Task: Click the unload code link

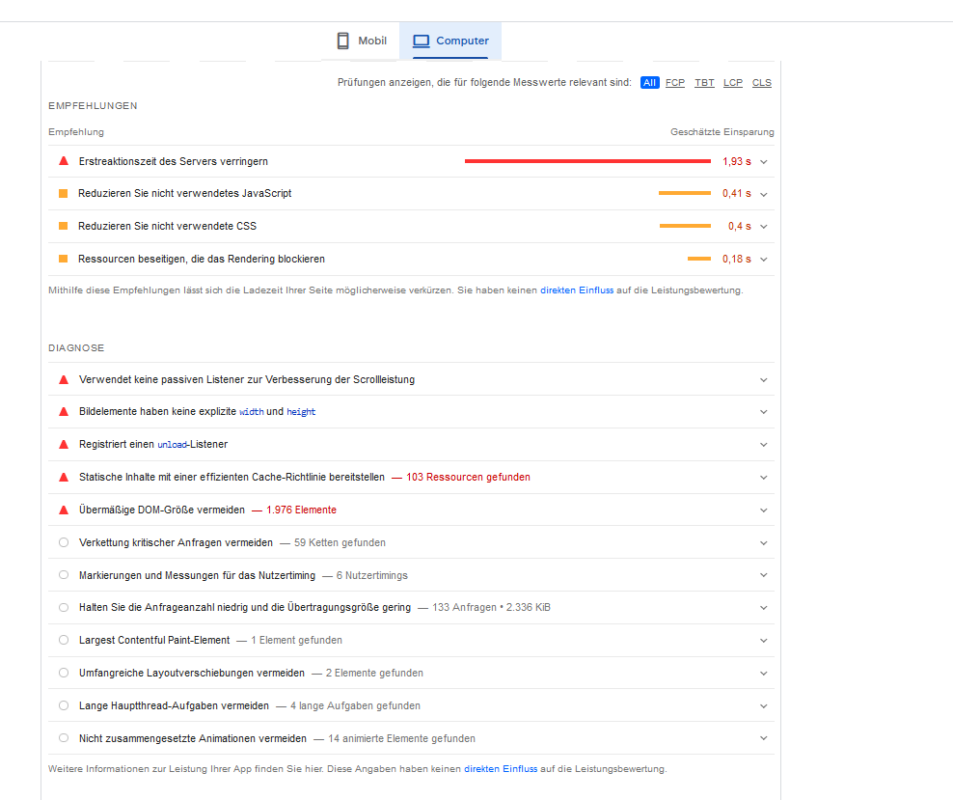Action: pos(172,445)
